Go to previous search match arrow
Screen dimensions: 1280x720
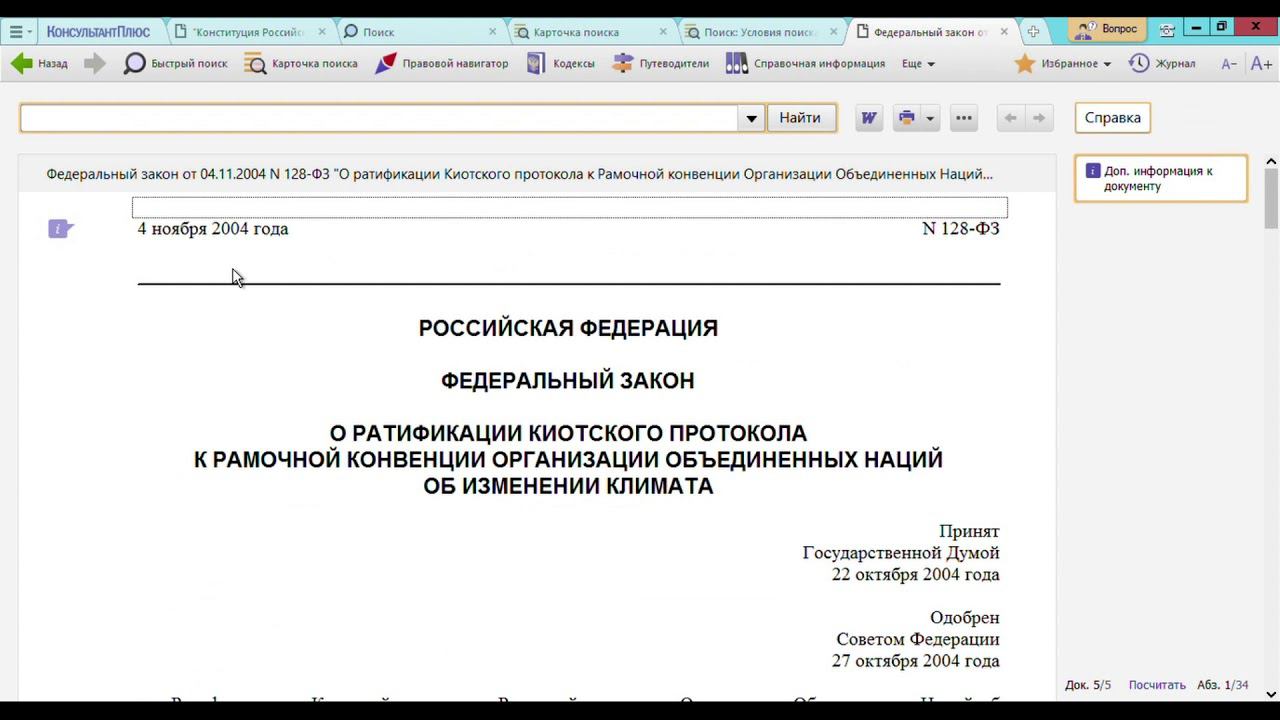click(1011, 118)
